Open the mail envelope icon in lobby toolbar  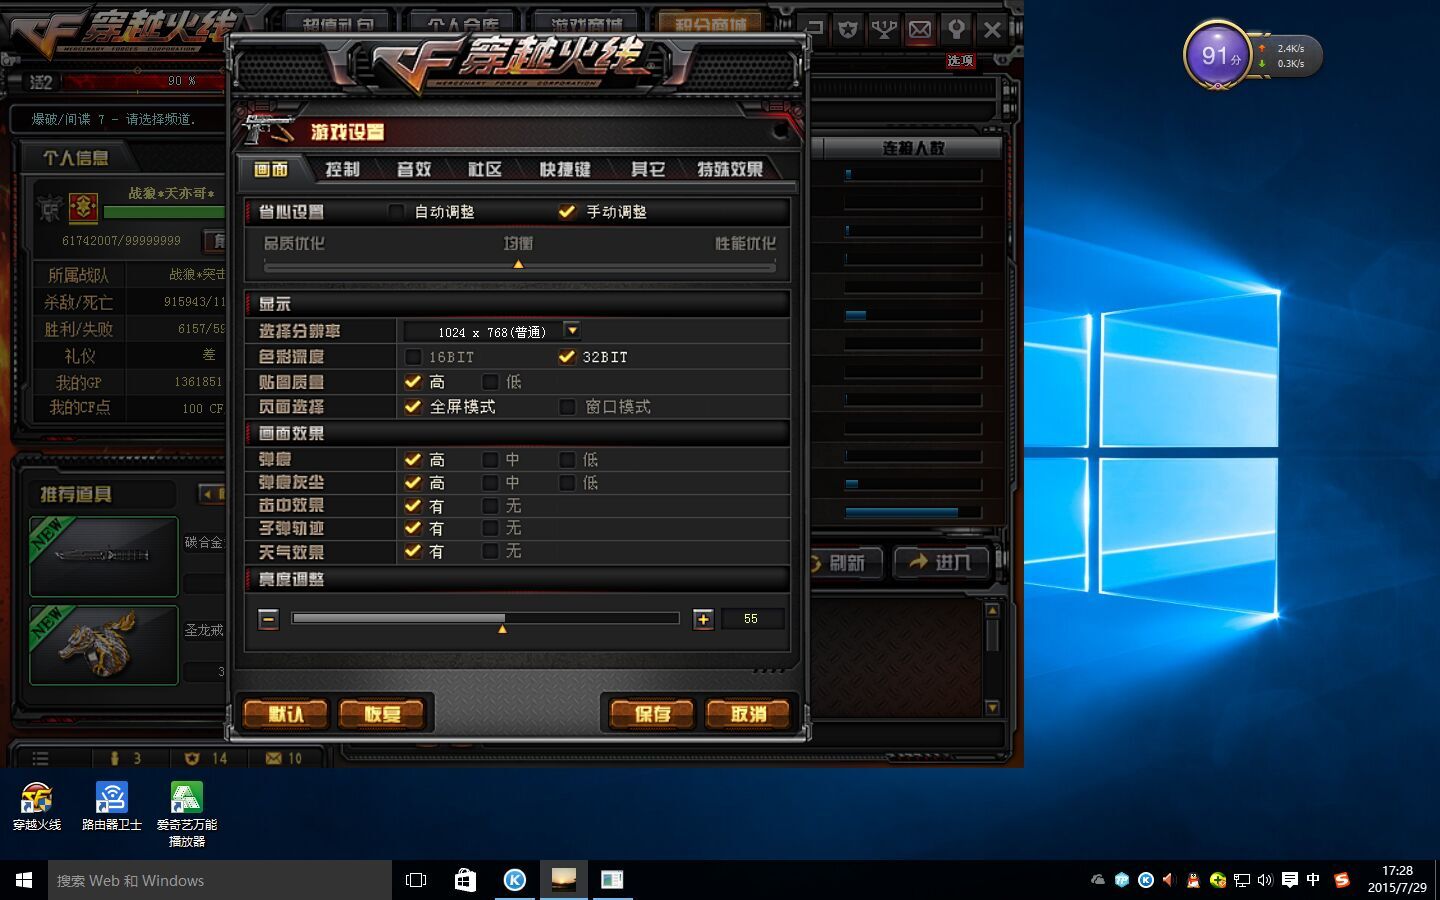click(920, 29)
